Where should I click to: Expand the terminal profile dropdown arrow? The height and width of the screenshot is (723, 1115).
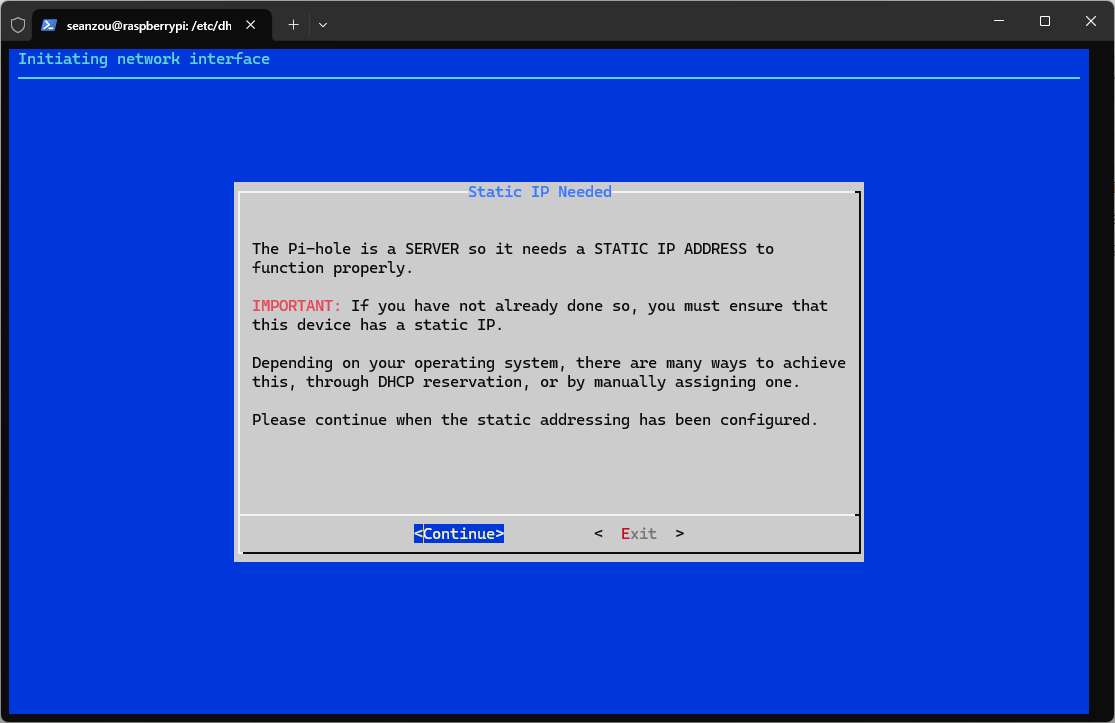[x=323, y=25]
